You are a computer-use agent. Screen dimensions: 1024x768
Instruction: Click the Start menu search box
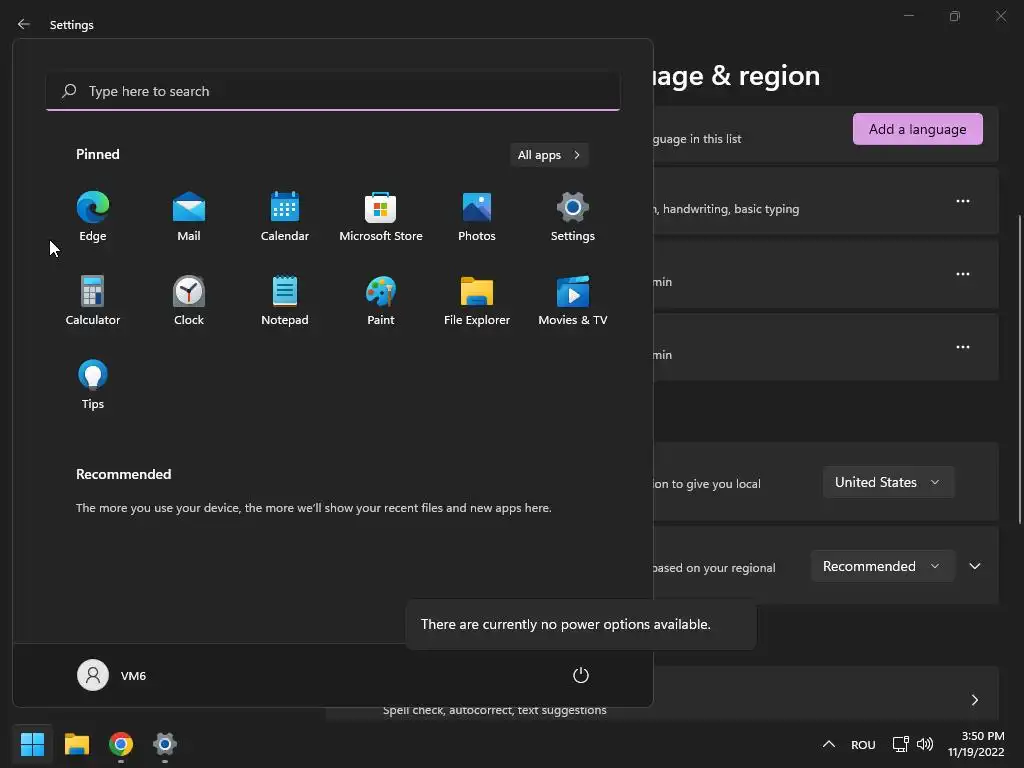[x=333, y=91]
